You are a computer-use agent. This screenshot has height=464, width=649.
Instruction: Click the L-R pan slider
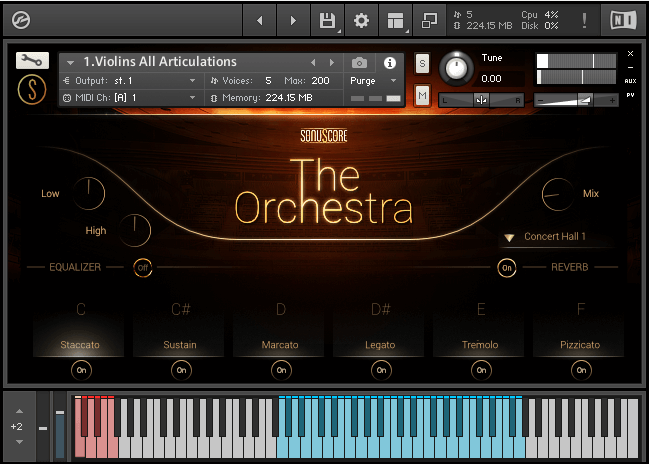click(x=481, y=100)
